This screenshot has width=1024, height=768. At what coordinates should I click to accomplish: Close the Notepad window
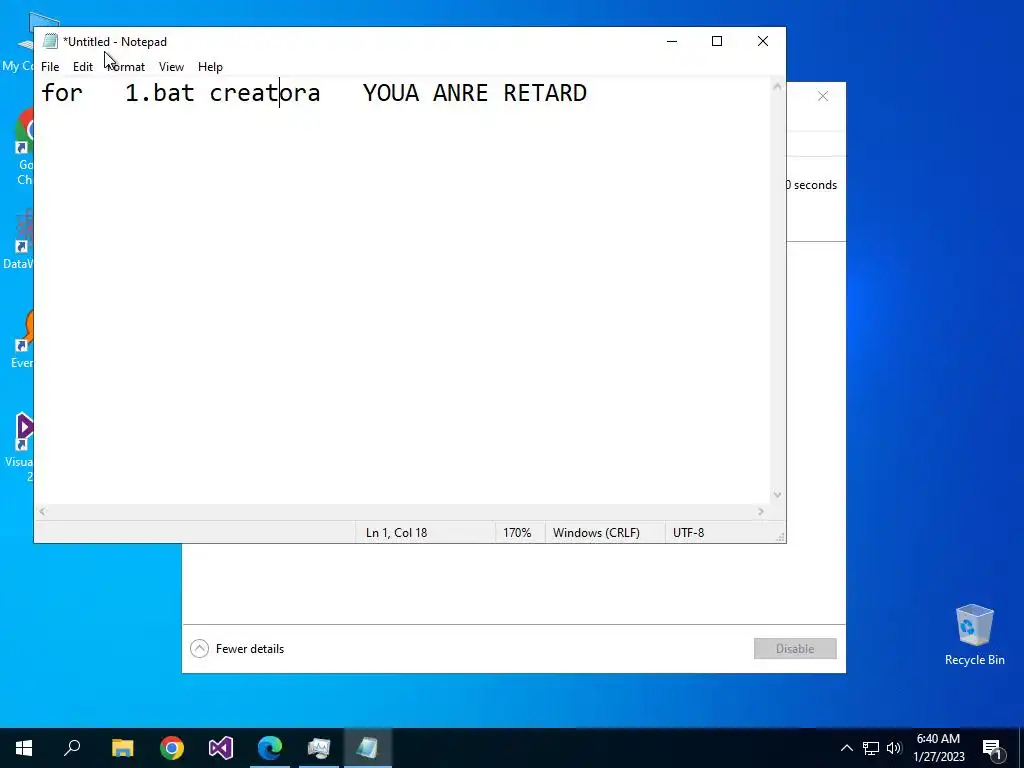click(x=762, y=41)
